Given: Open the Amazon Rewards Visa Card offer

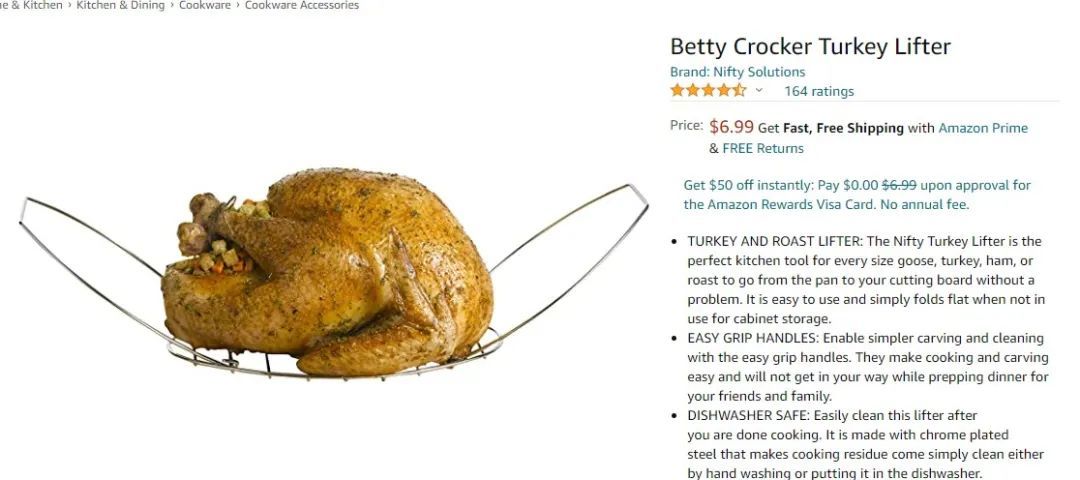Looking at the screenshot, I should pos(857,195).
